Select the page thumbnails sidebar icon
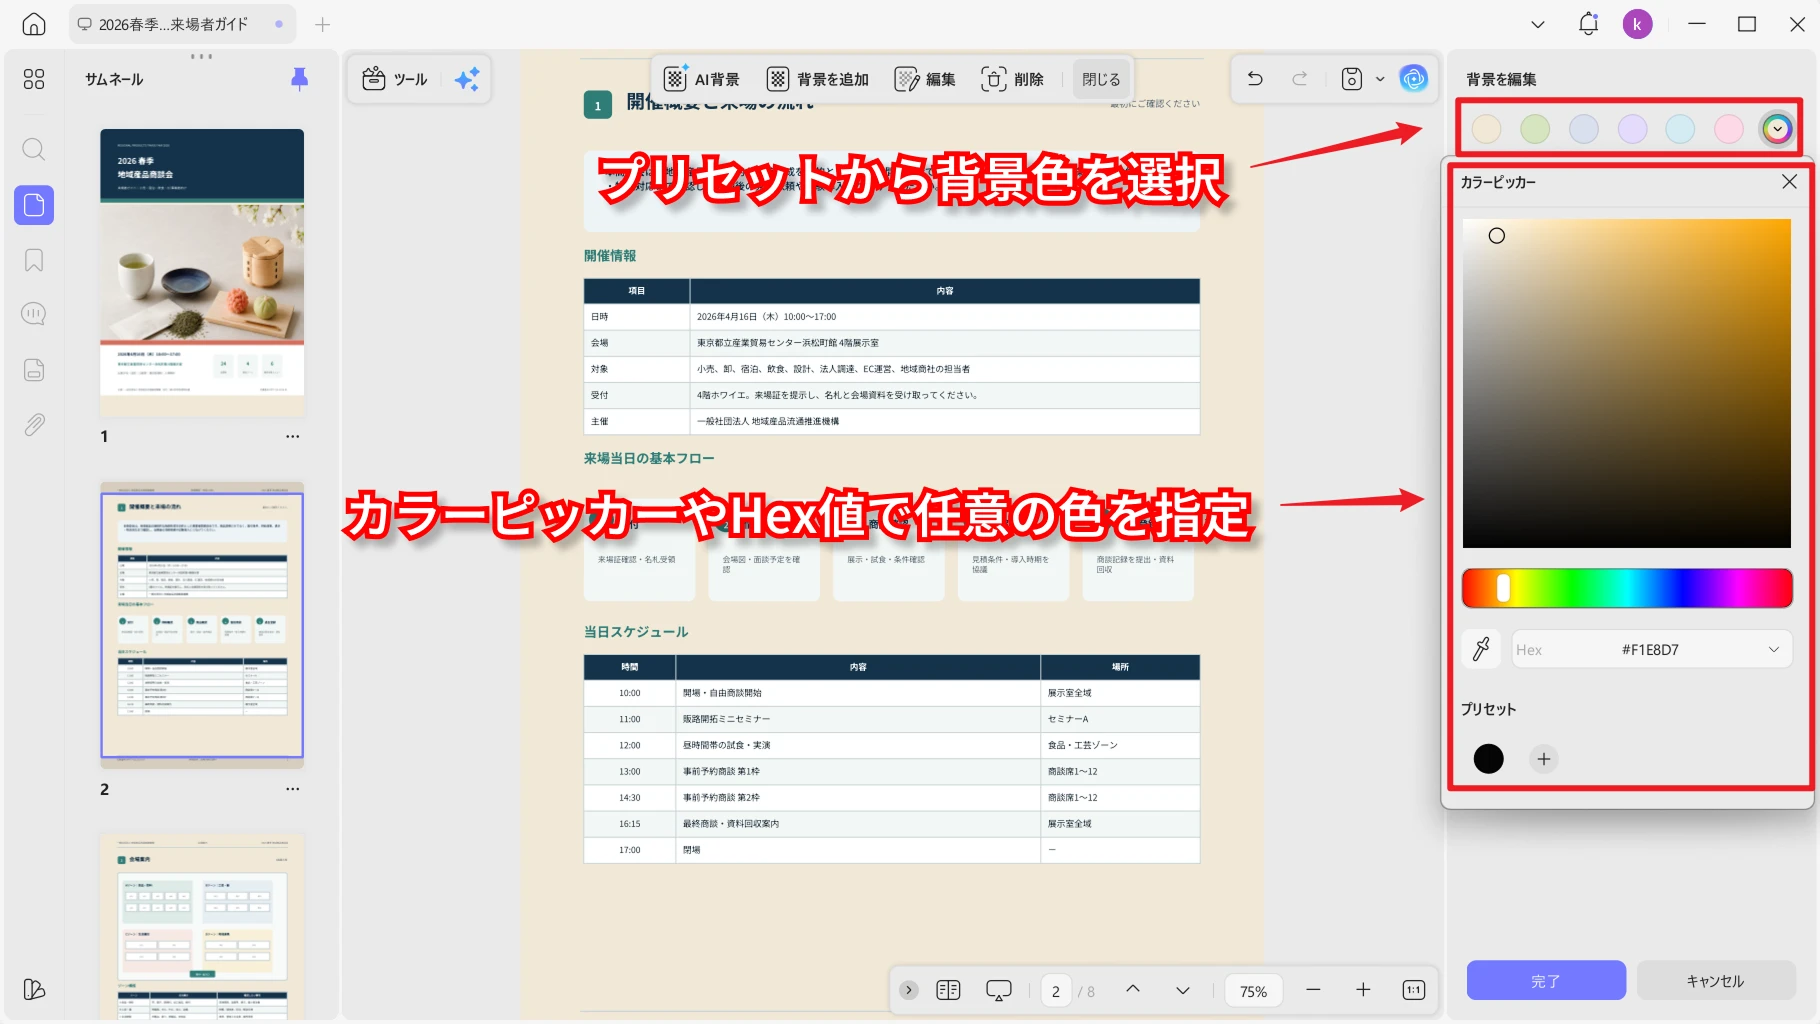The width and height of the screenshot is (1820, 1024). pyautogui.click(x=34, y=205)
